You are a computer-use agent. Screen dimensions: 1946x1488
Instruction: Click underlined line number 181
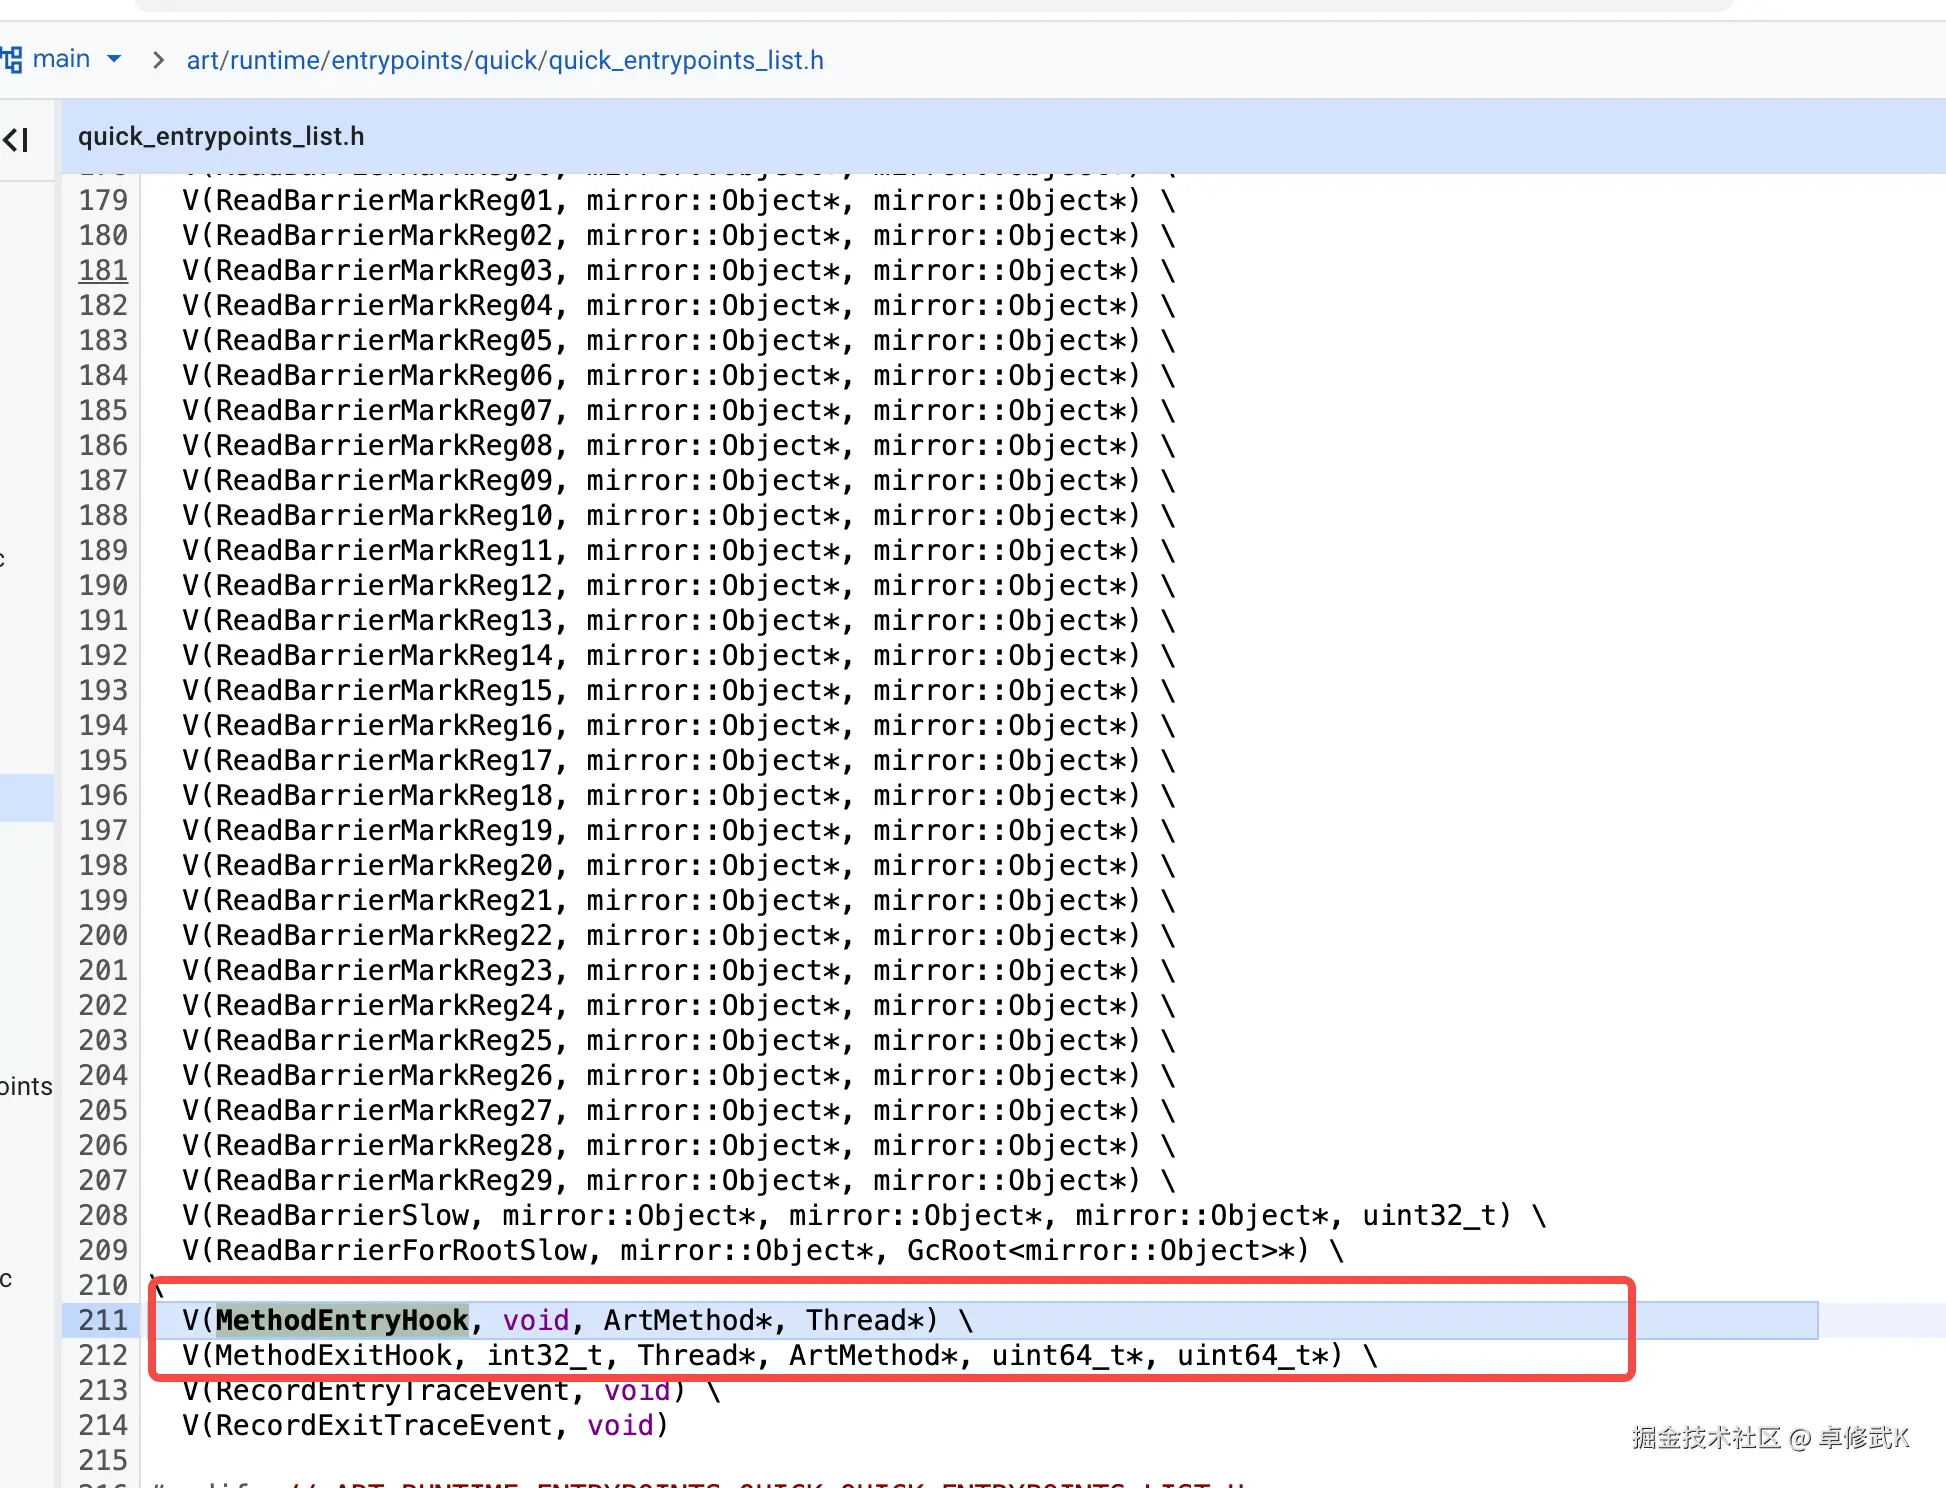pyautogui.click(x=103, y=270)
